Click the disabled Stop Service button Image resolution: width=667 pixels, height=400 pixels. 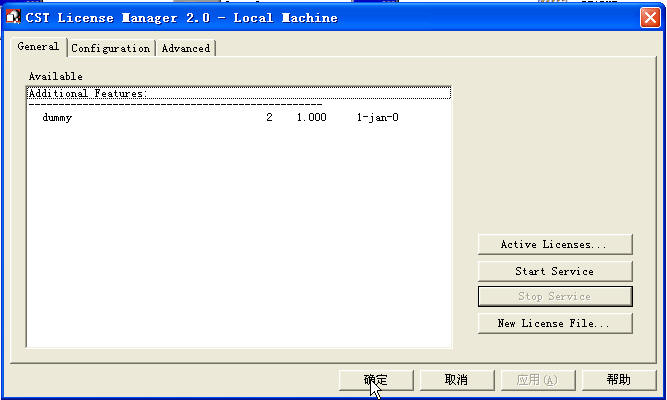[x=555, y=296]
